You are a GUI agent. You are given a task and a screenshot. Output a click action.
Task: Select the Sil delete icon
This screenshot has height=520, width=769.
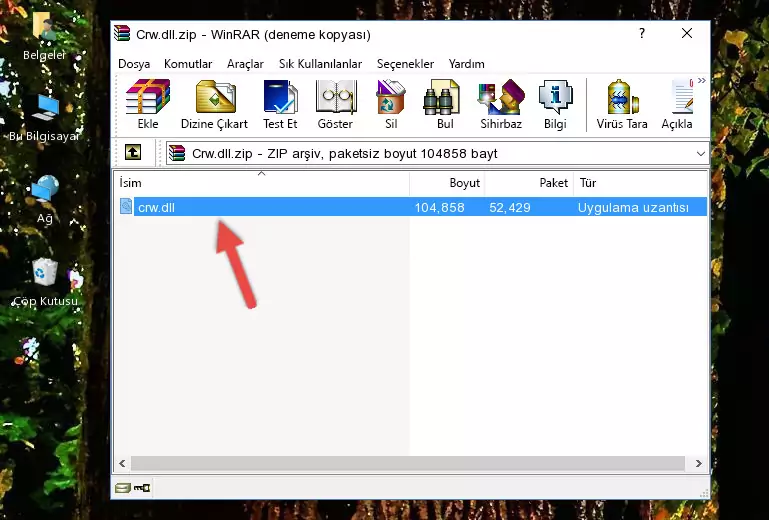(391, 104)
